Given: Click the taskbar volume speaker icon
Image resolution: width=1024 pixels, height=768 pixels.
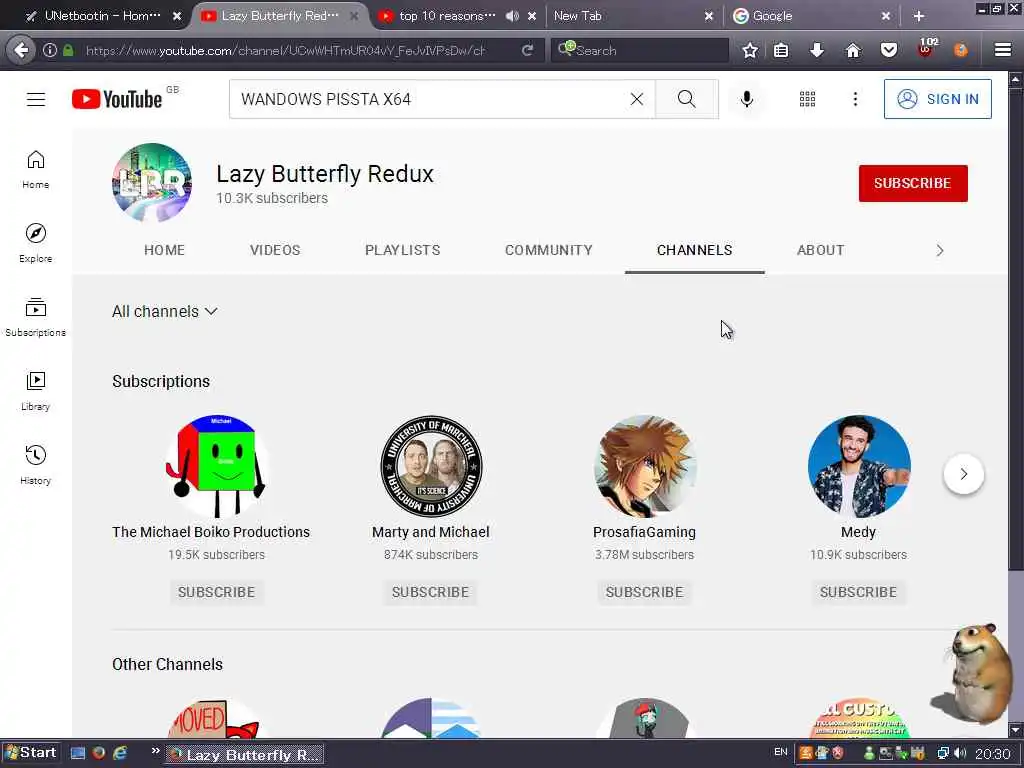Looking at the screenshot, I should pos(960,754).
